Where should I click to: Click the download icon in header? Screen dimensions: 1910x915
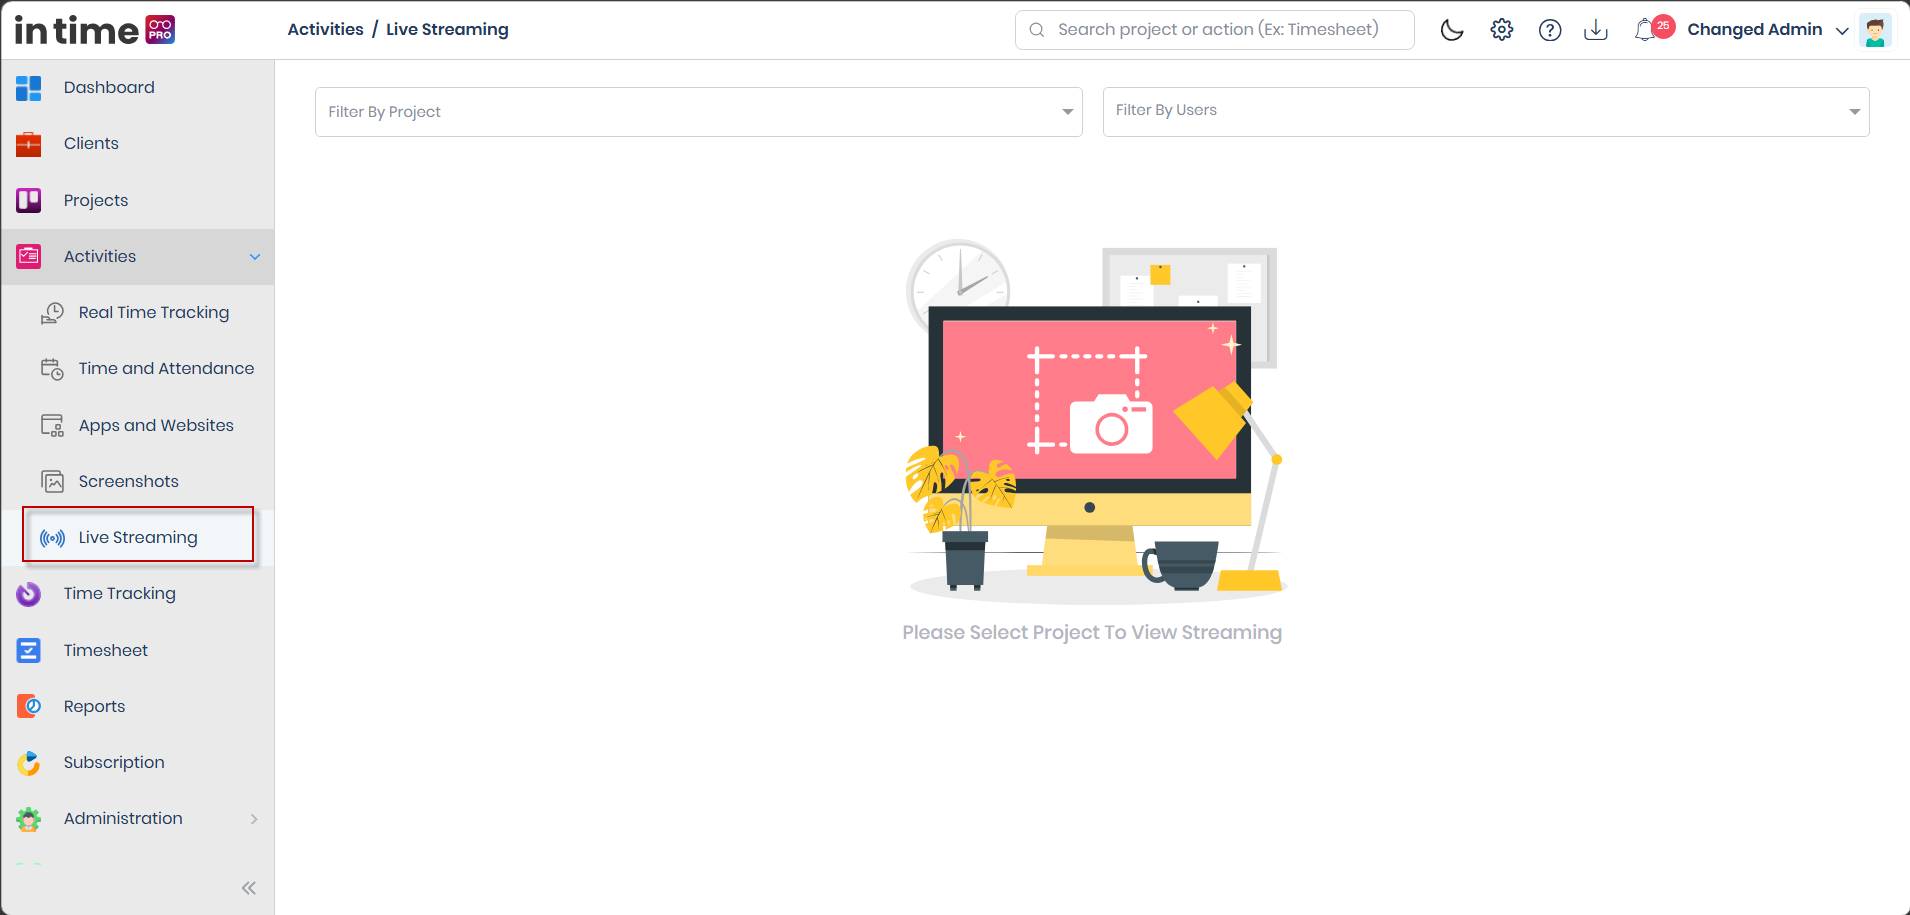1596,30
